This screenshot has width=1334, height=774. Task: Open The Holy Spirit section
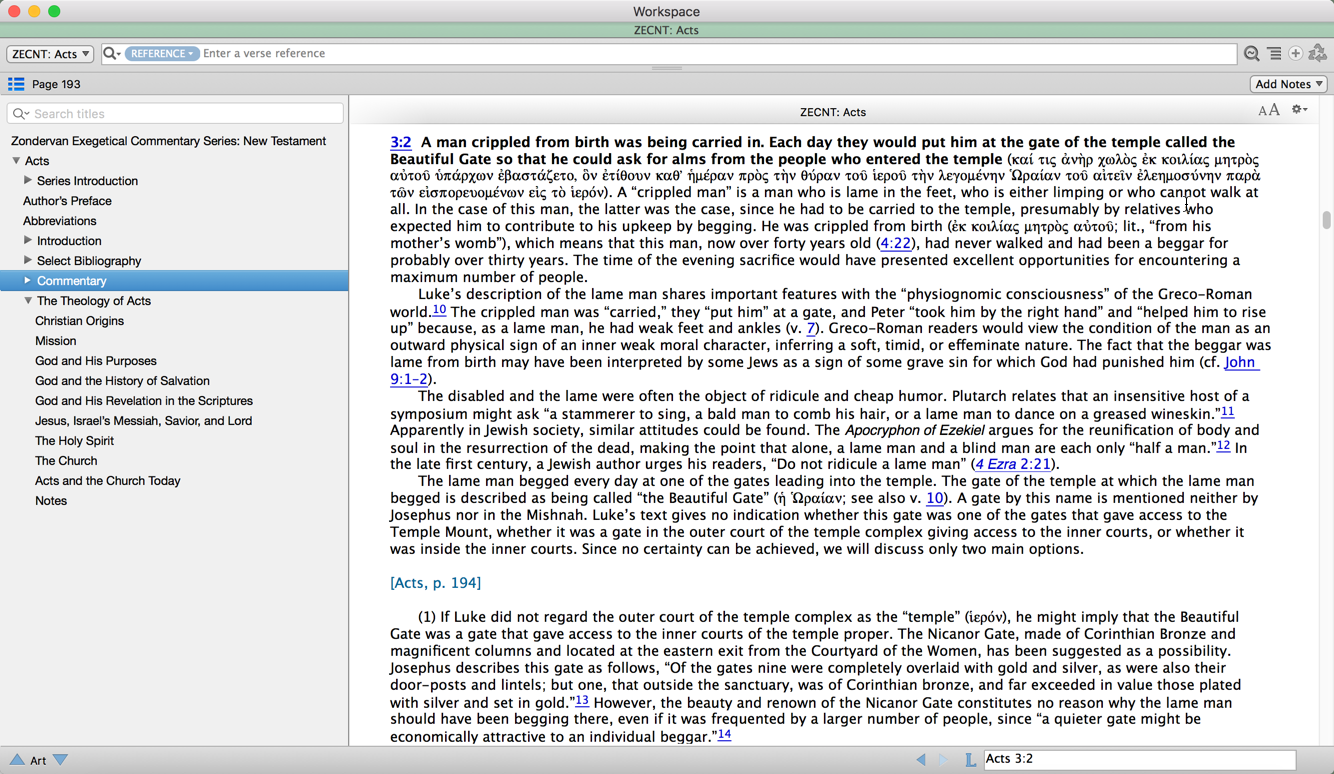tap(74, 441)
